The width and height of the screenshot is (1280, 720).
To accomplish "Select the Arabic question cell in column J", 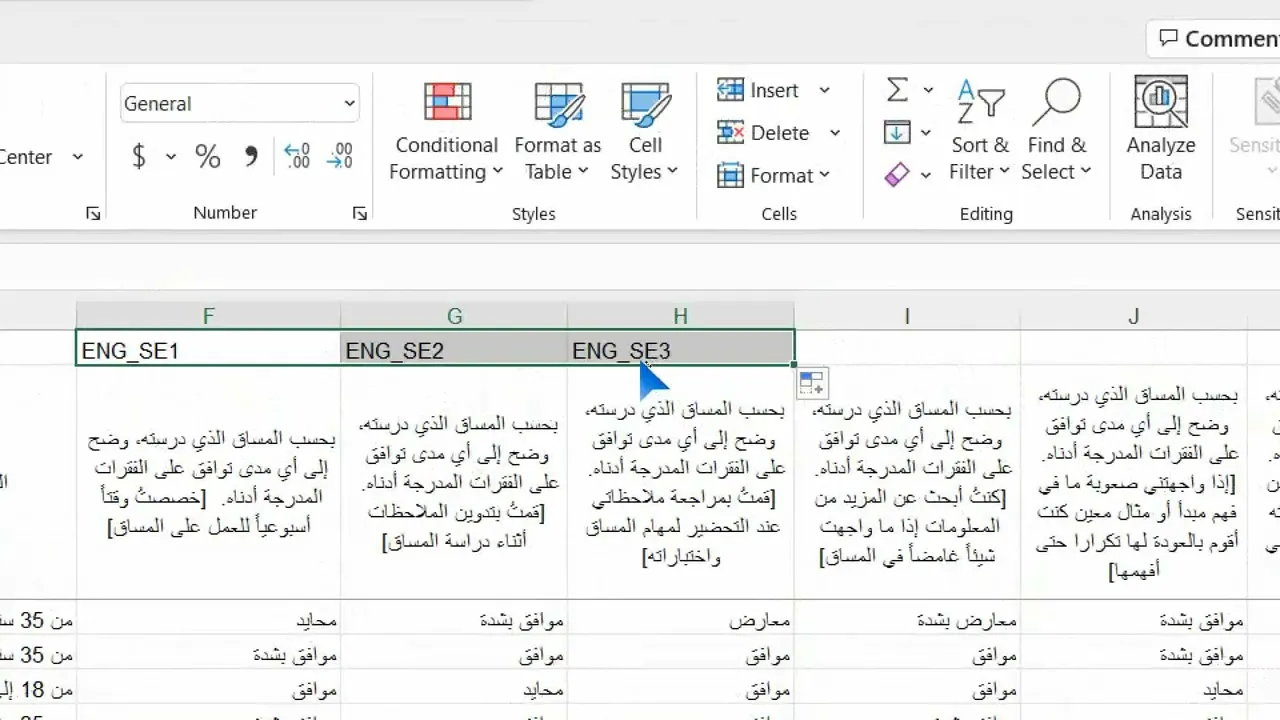I will tap(1133, 483).
